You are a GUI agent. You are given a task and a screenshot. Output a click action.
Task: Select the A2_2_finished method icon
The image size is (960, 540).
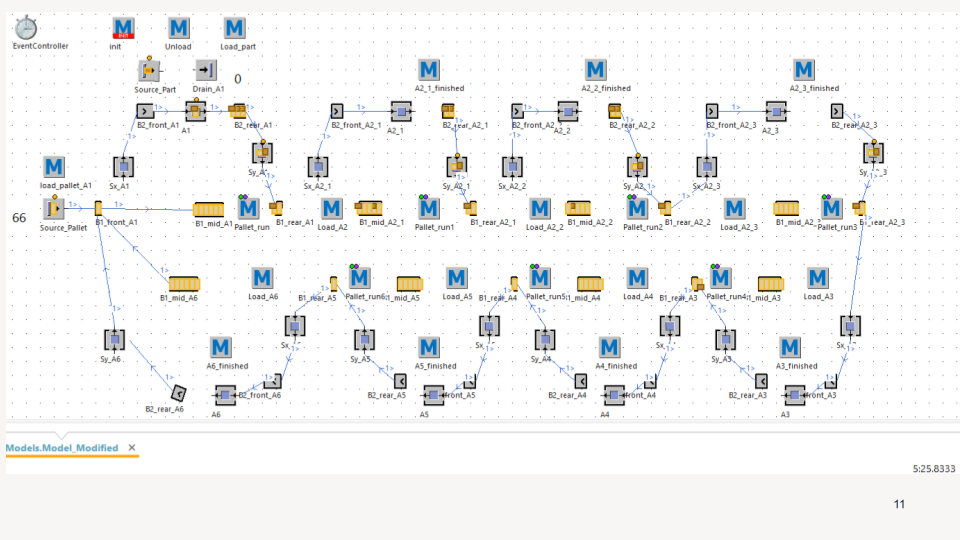(595, 70)
